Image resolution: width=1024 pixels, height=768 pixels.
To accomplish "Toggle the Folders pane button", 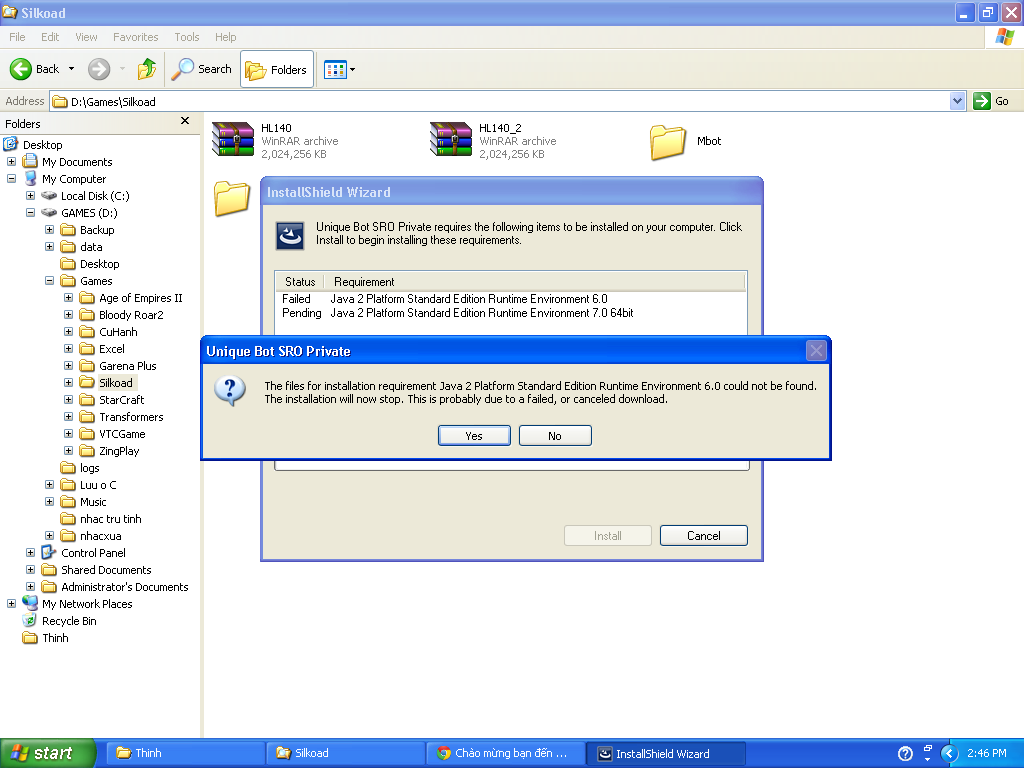I will click(277, 69).
